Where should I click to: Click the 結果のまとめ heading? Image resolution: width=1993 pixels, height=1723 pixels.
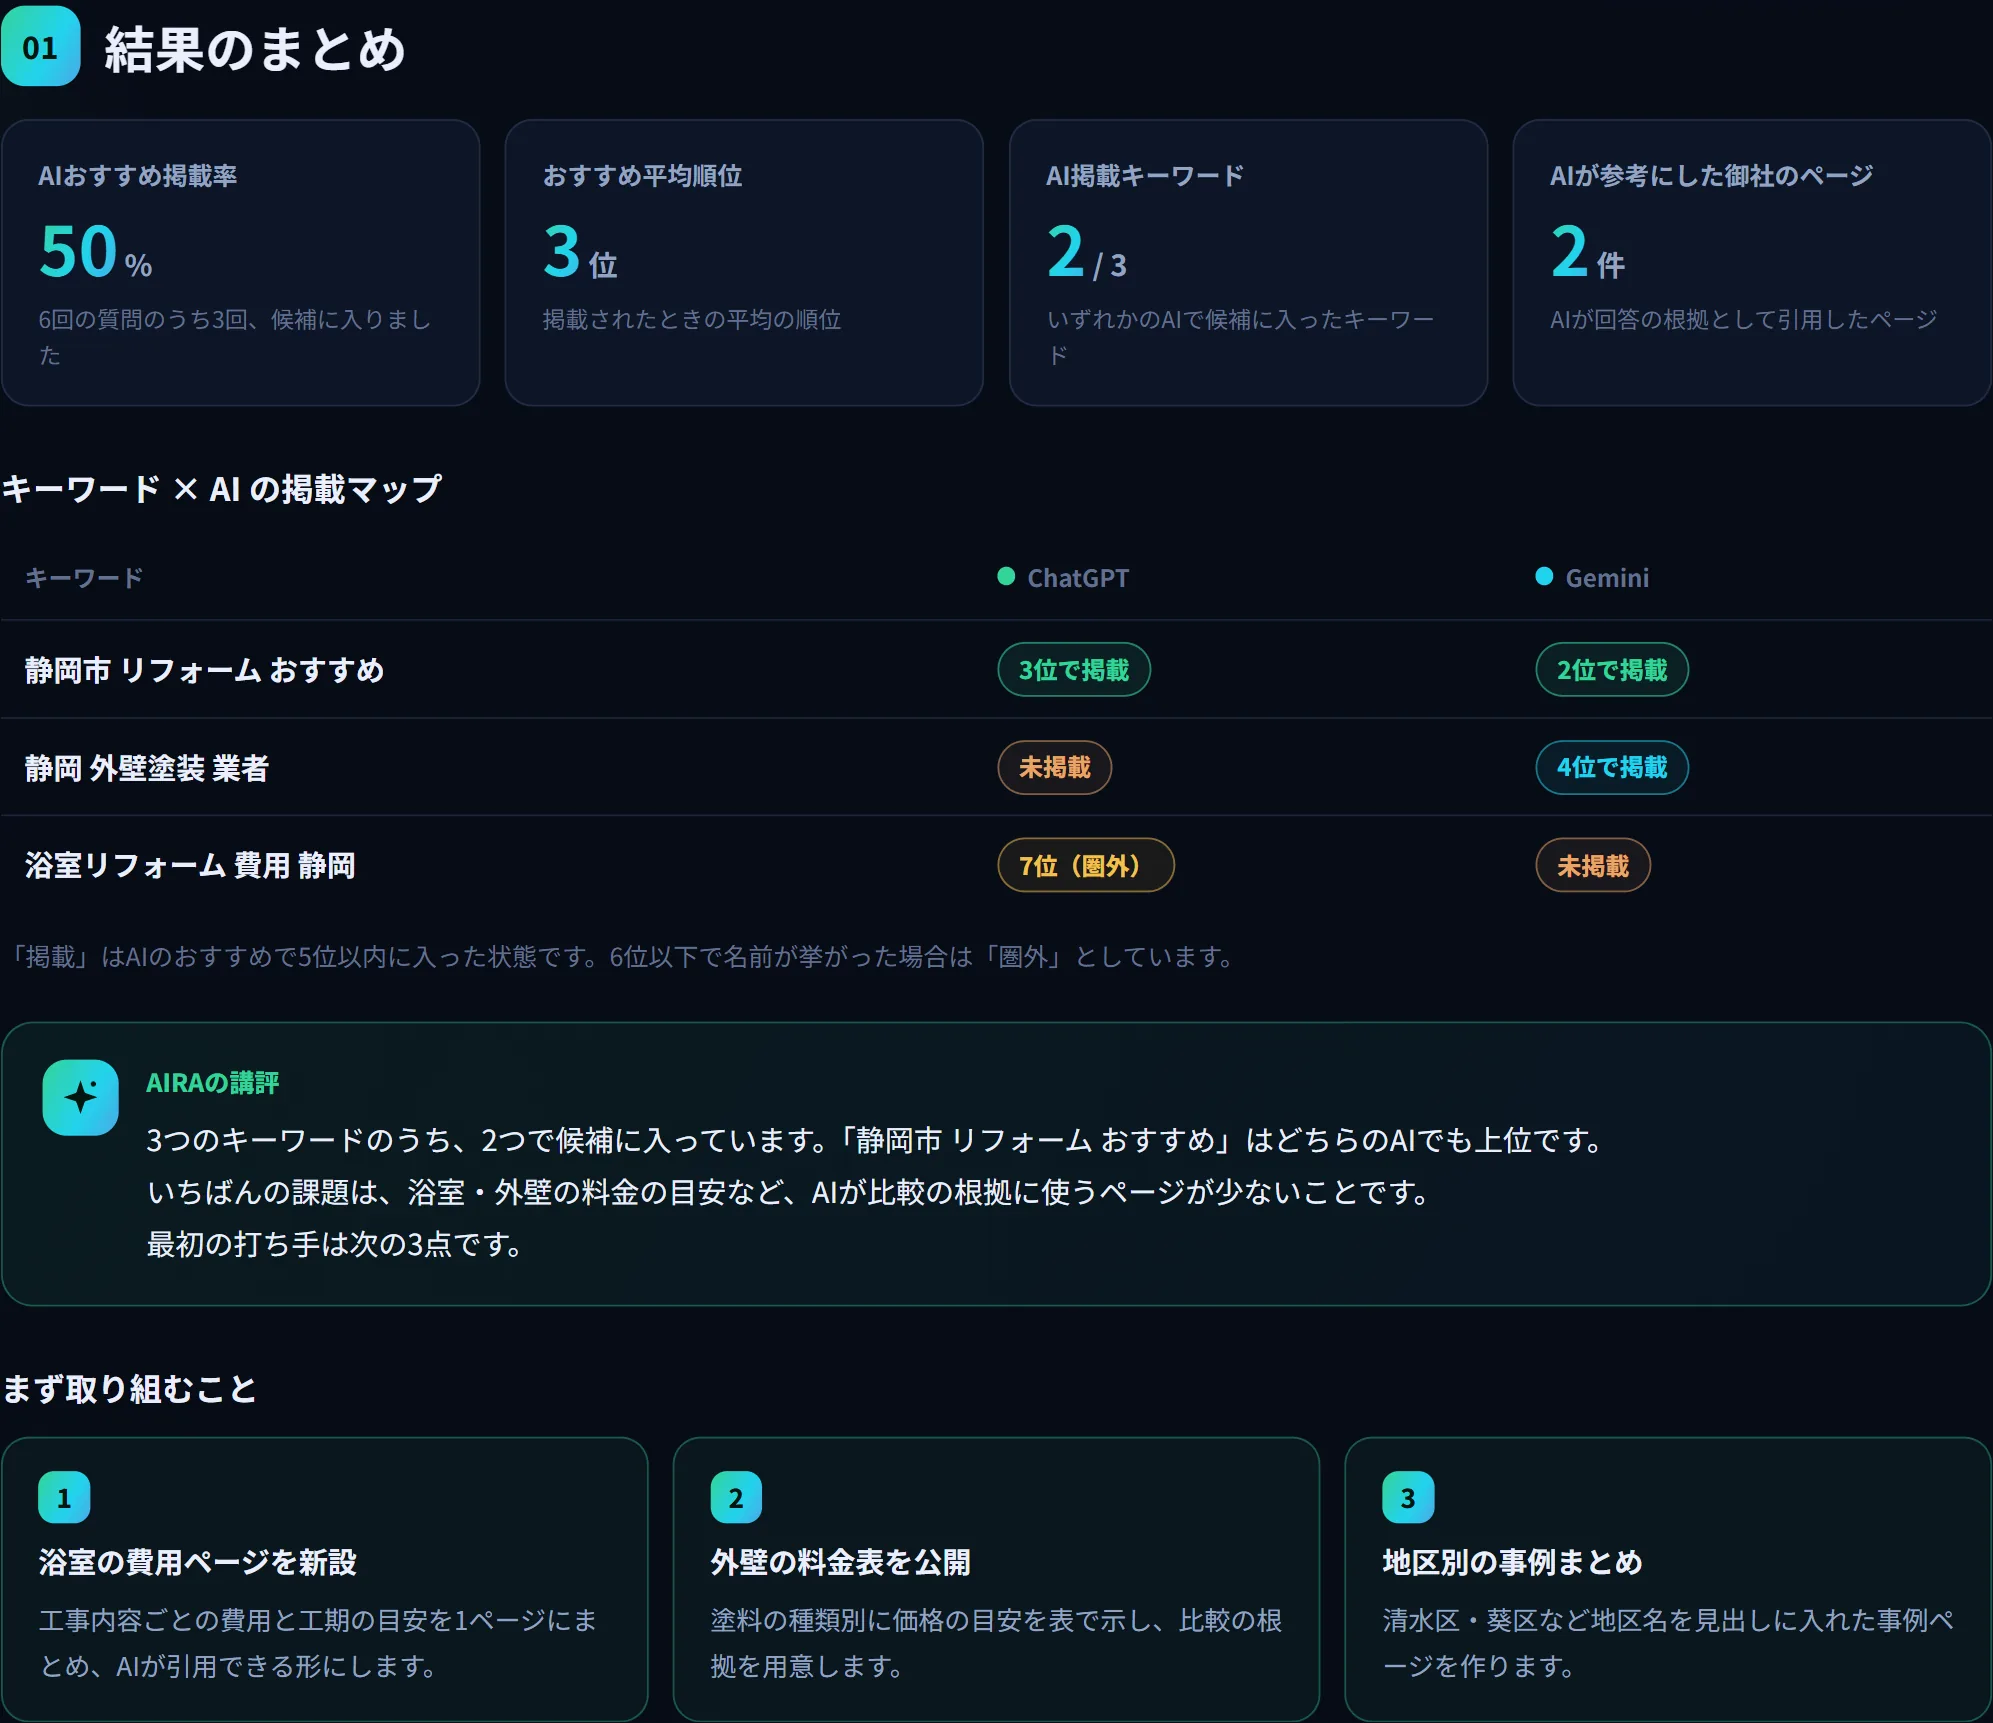pyautogui.click(x=255, y=49)
